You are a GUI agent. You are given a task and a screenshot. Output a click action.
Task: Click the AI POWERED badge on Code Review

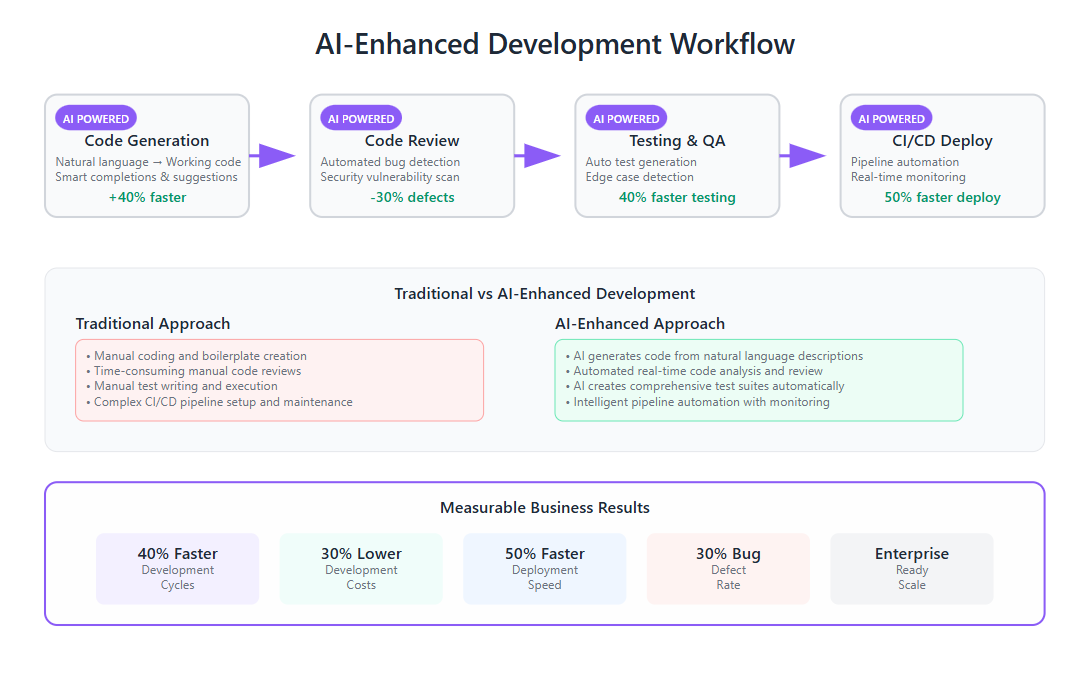click(361, 118)
